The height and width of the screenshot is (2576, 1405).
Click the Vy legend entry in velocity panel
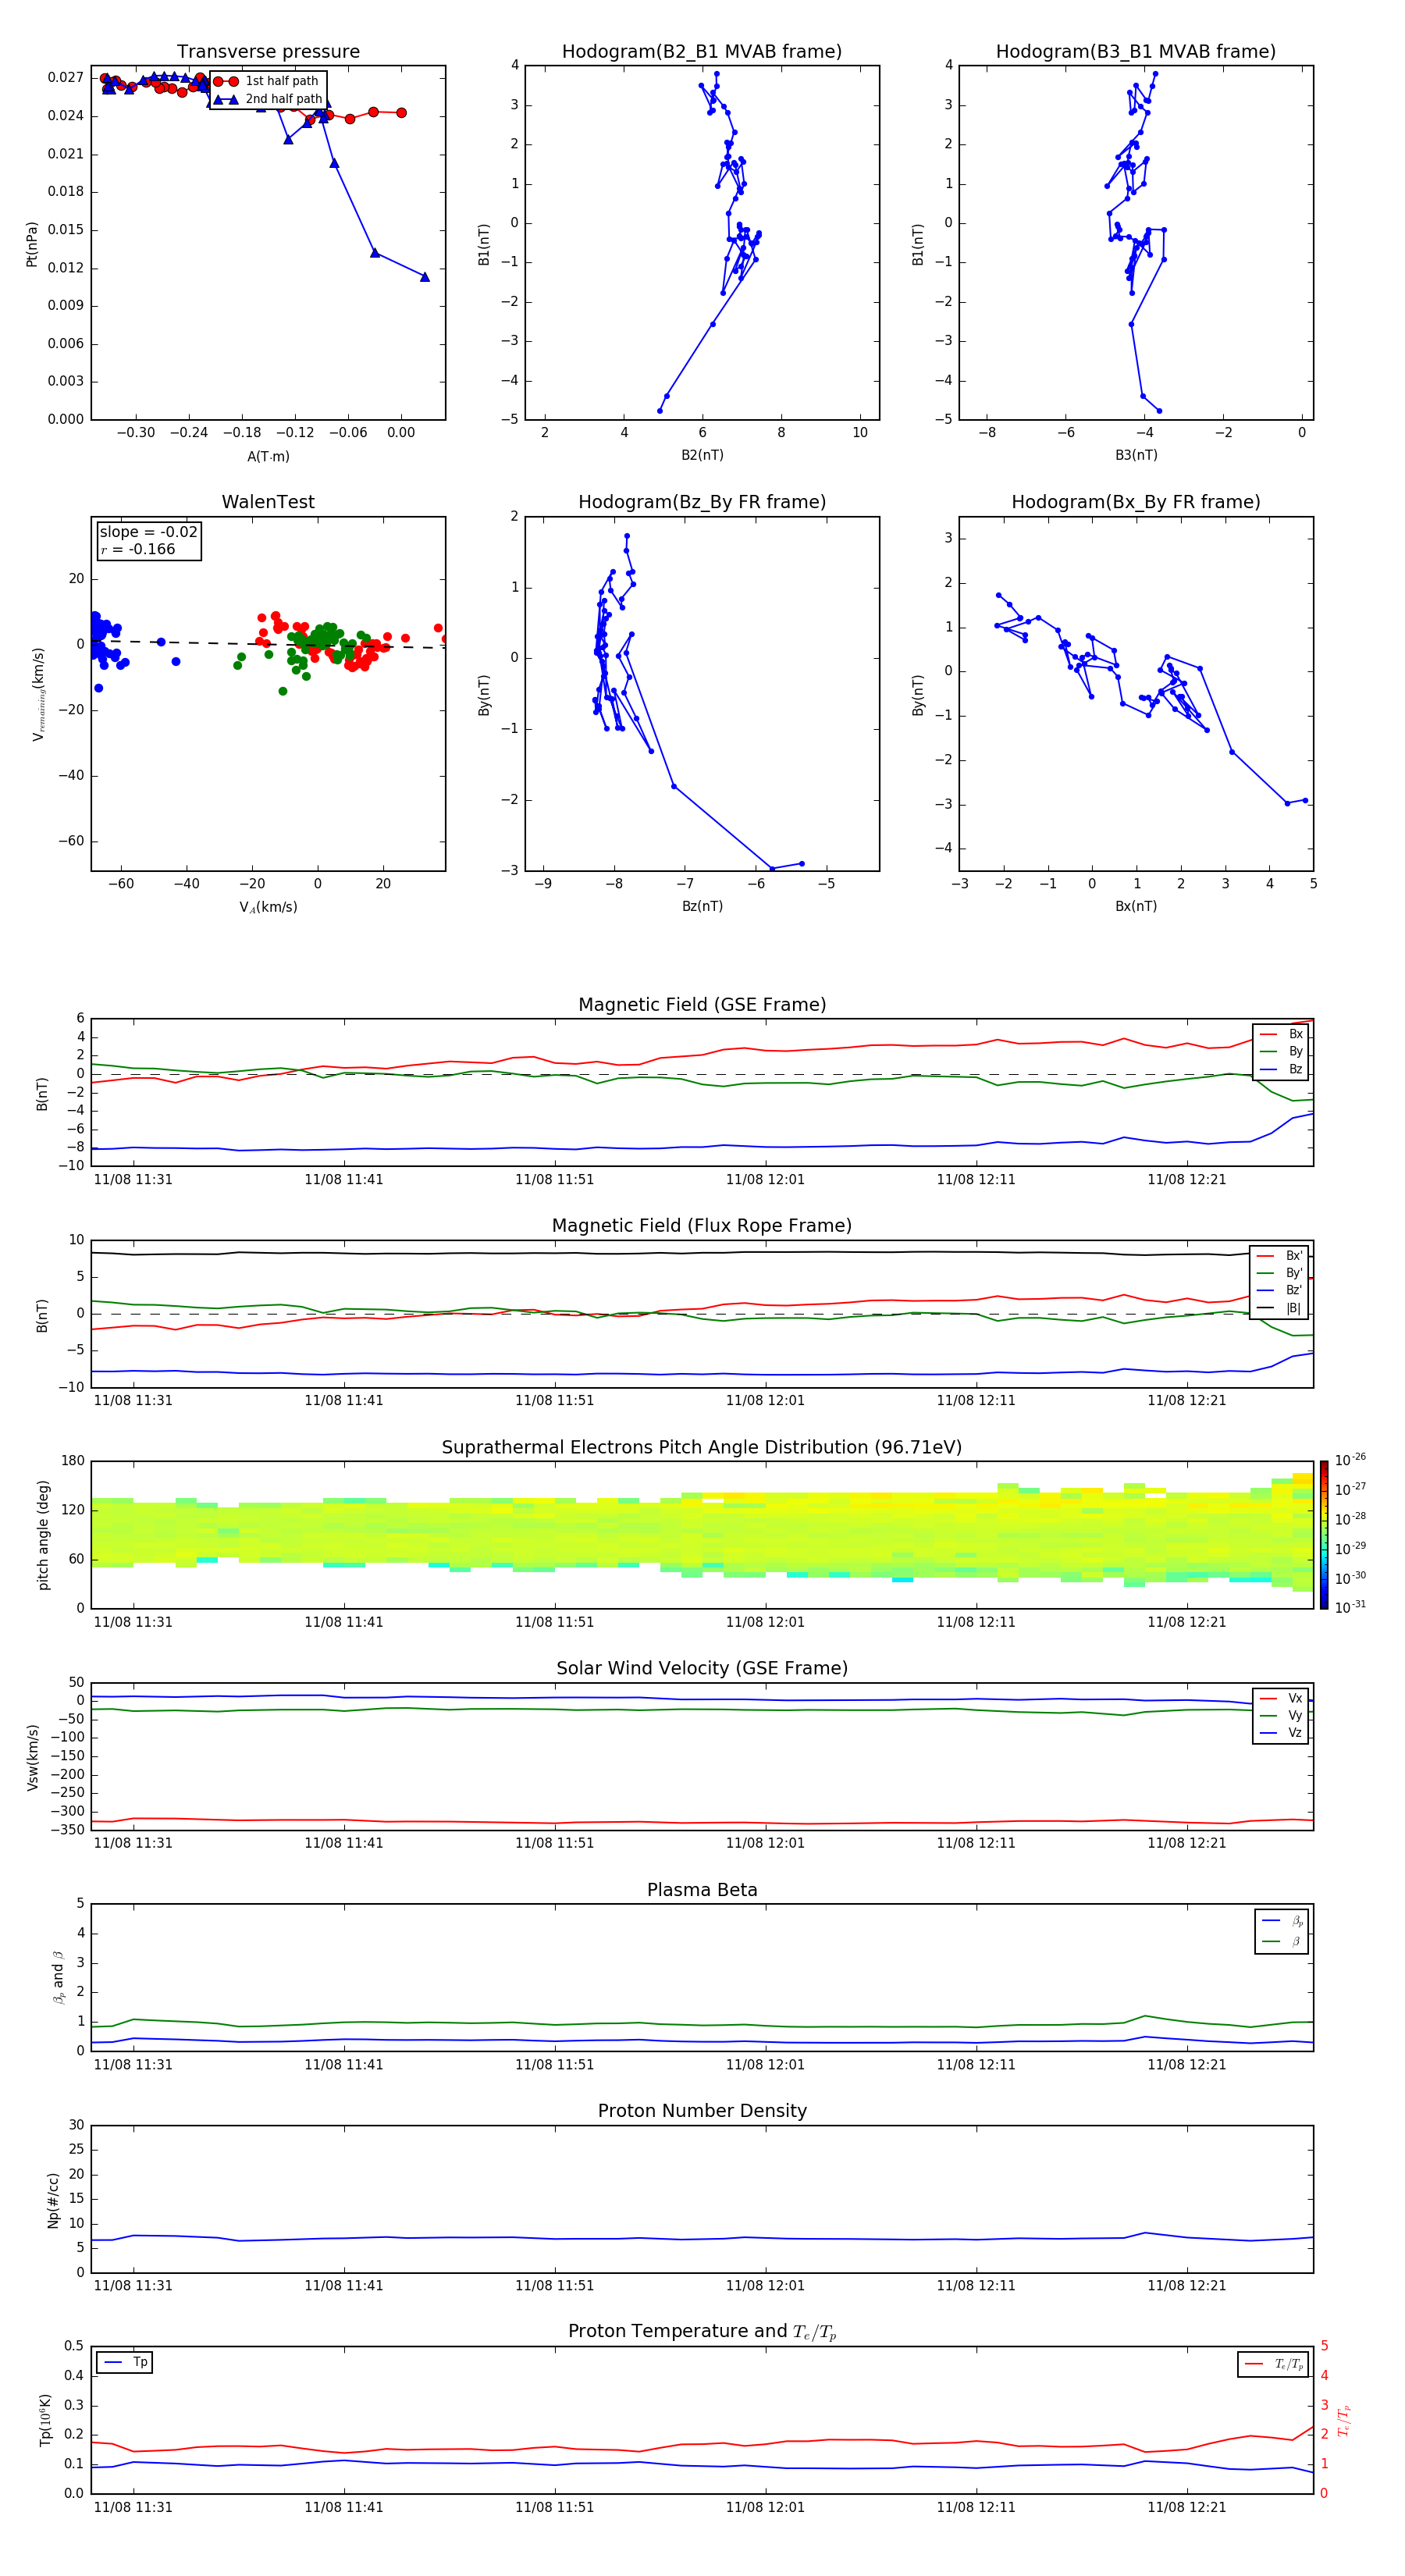coord(1281,1716)
